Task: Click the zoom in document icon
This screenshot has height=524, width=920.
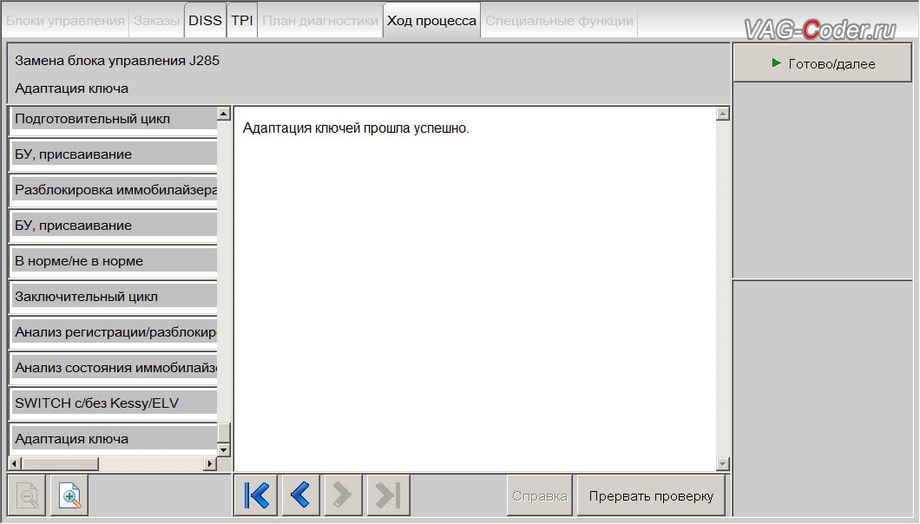Action: (70, 496)
